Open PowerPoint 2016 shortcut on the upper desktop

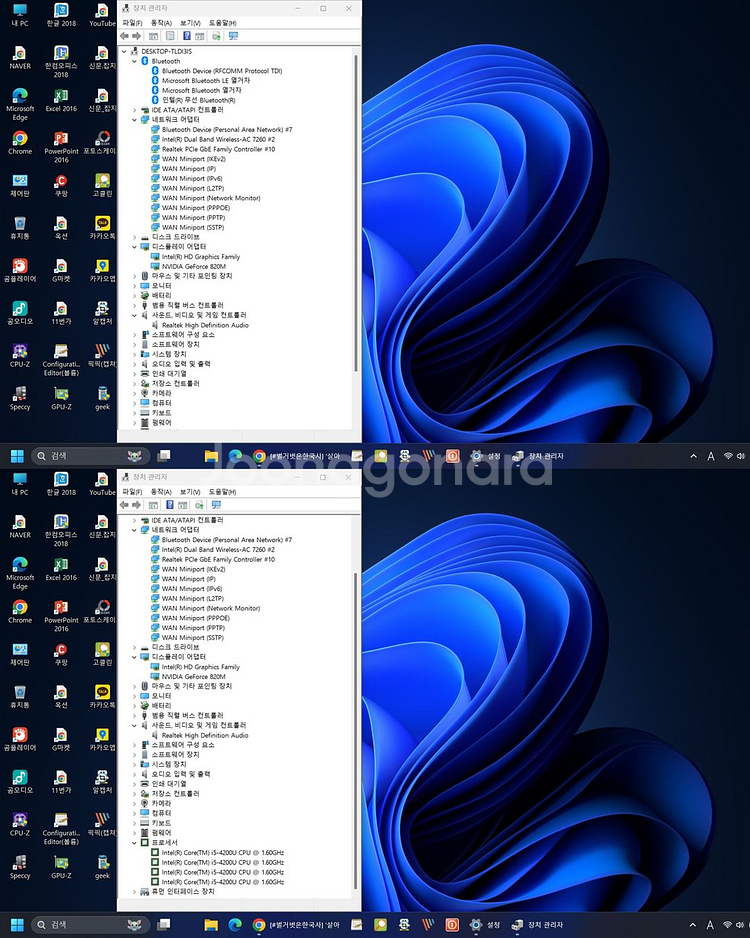click(x=61, y=147)
